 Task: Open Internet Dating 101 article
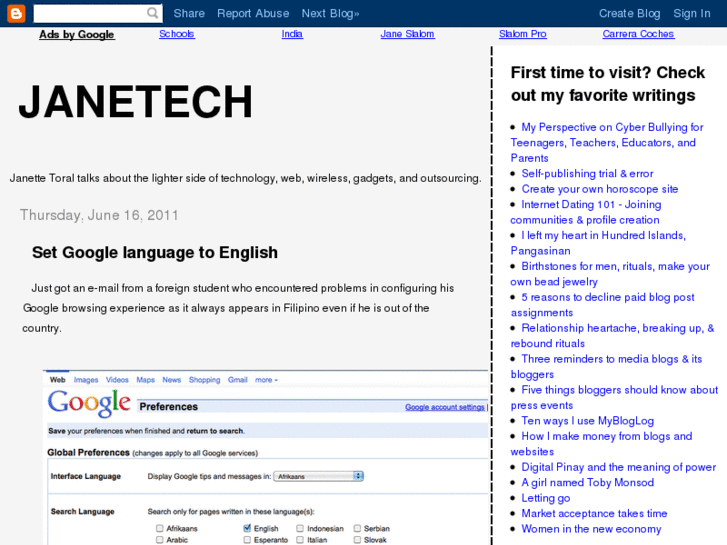(586, 212)
